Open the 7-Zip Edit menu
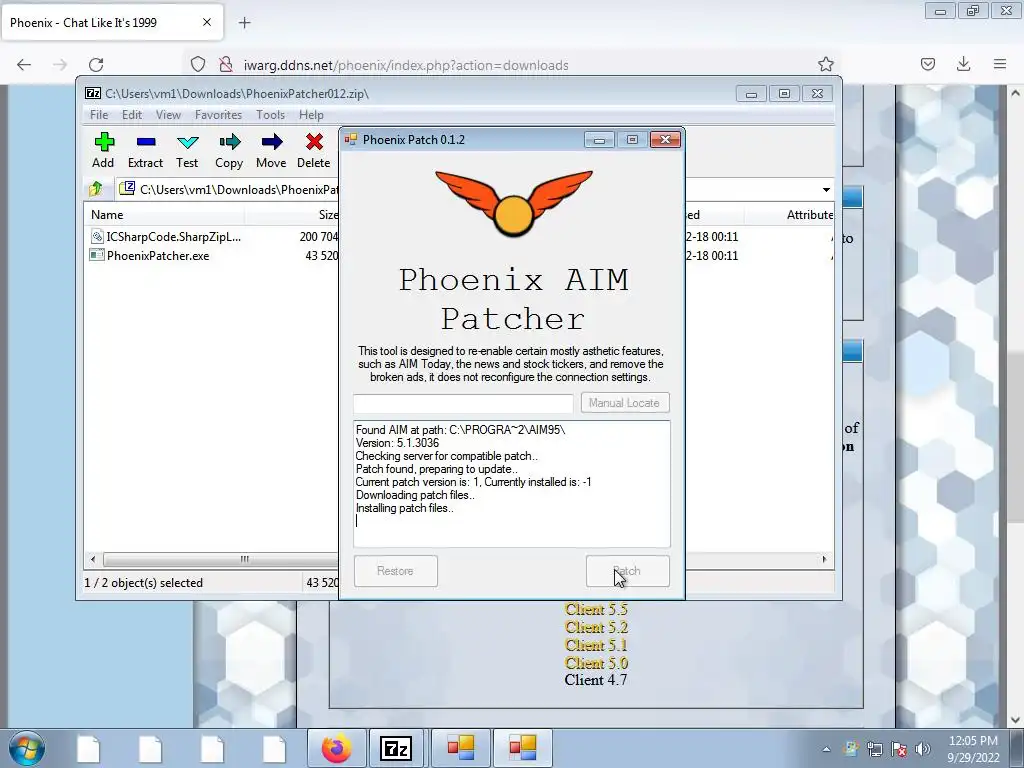This screenshot has height=768, width=1024. click(x=132, y=115)
